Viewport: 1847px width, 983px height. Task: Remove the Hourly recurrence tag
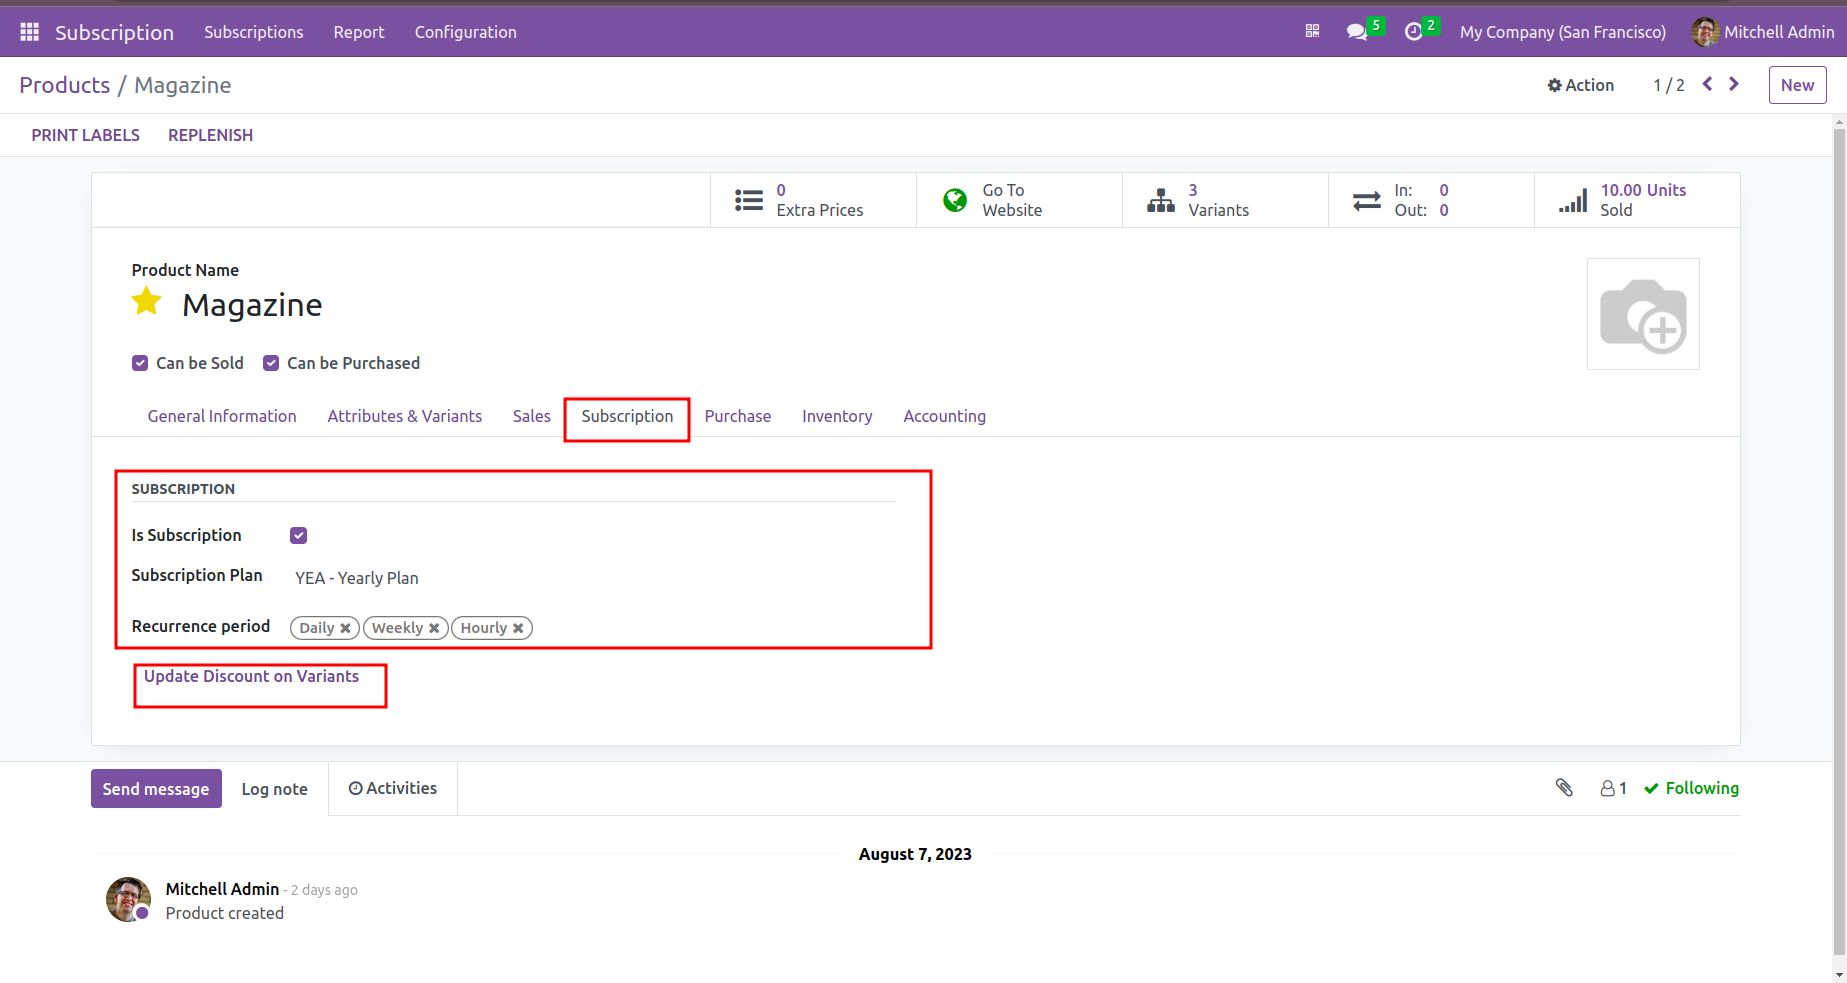click(518, 628)
